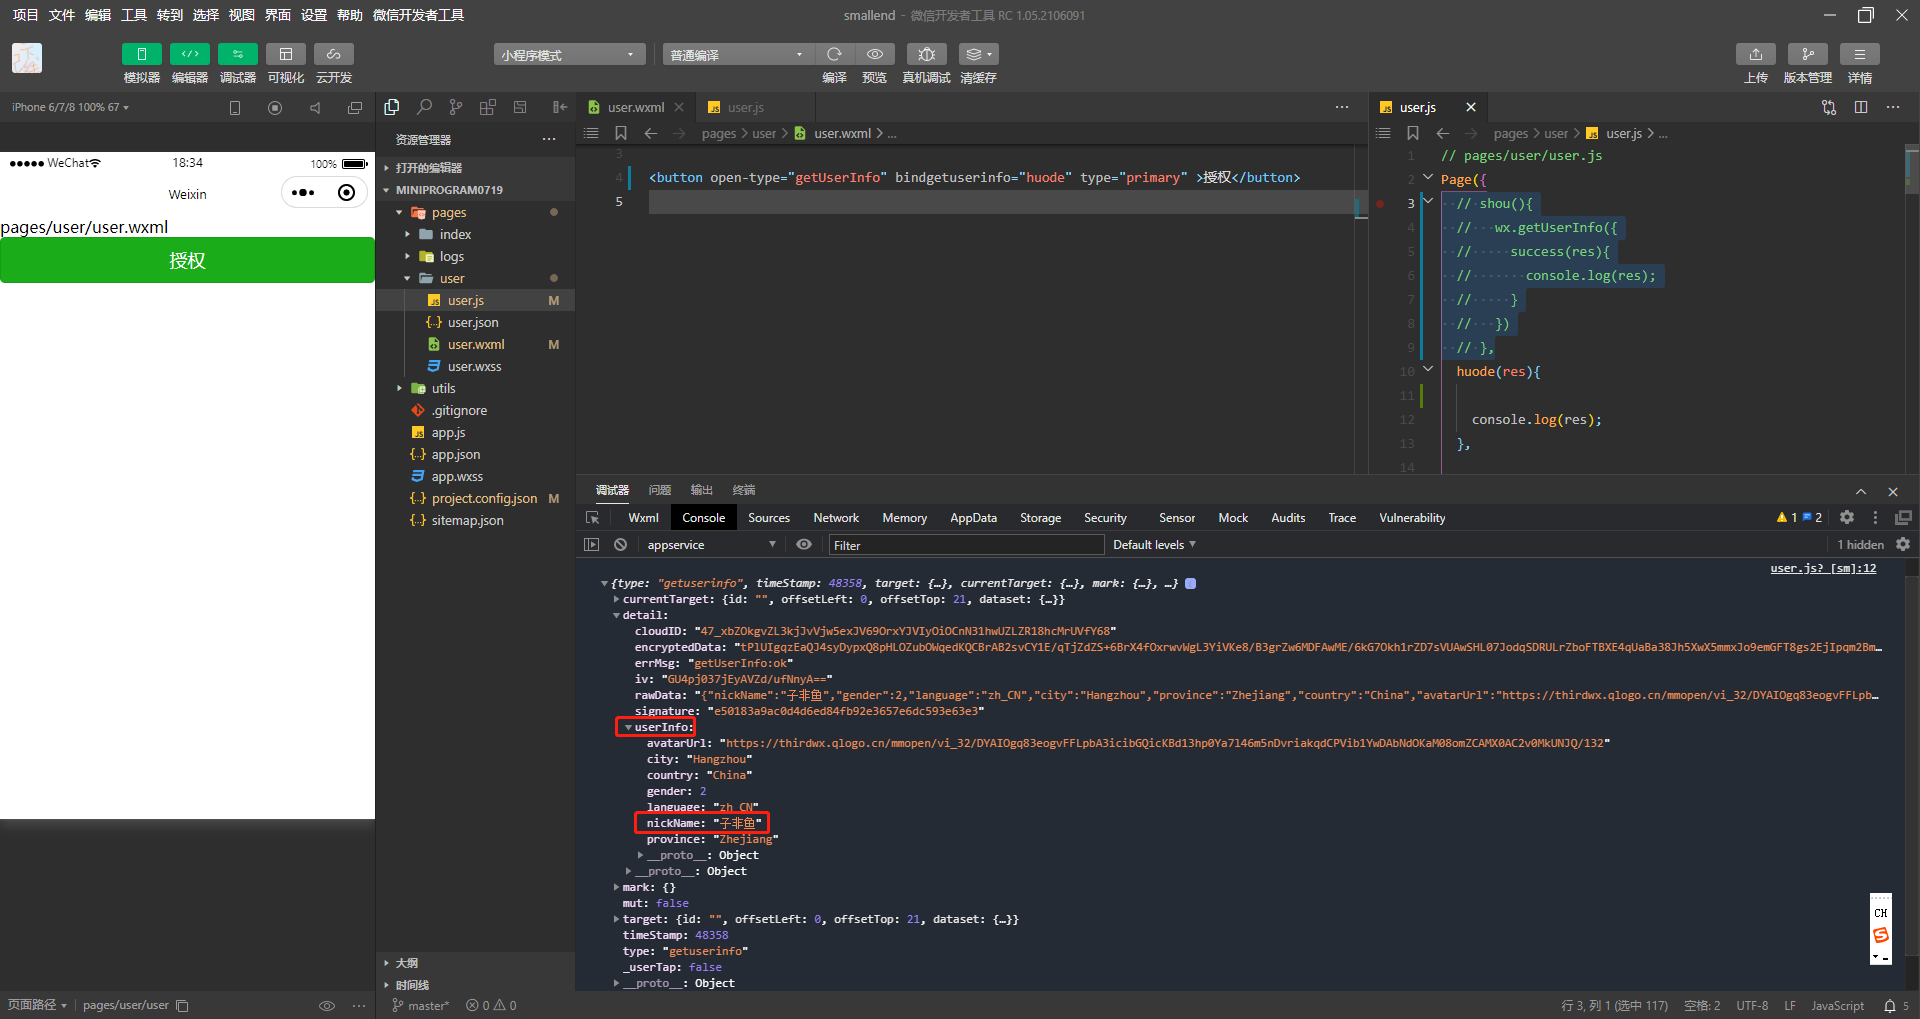Open the visualization tool icon
This screenshot has width=1920, height=1019.
click(285, 54)
